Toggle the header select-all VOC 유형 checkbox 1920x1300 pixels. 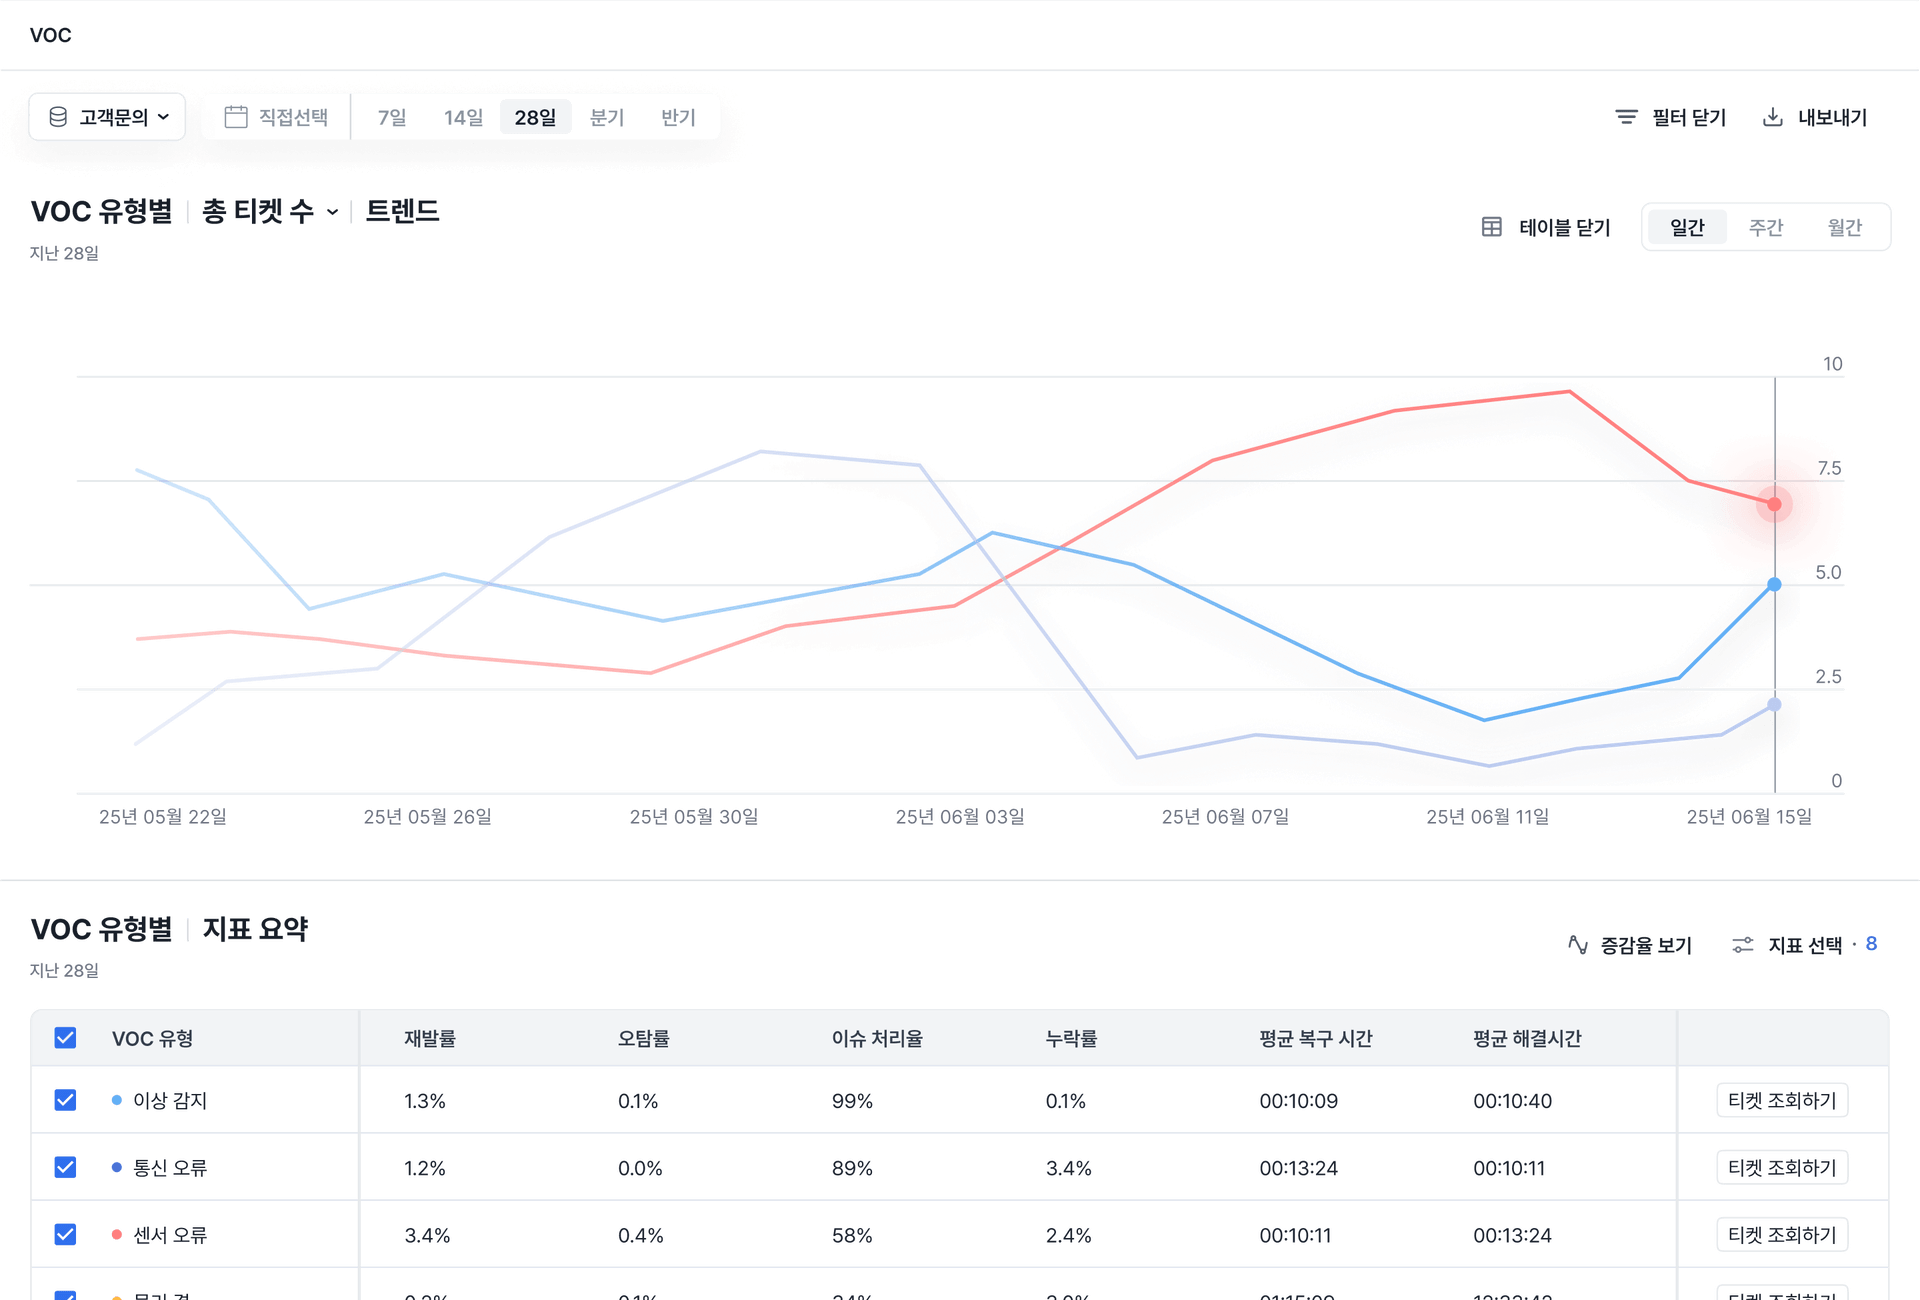click(x=65, y=1038)
